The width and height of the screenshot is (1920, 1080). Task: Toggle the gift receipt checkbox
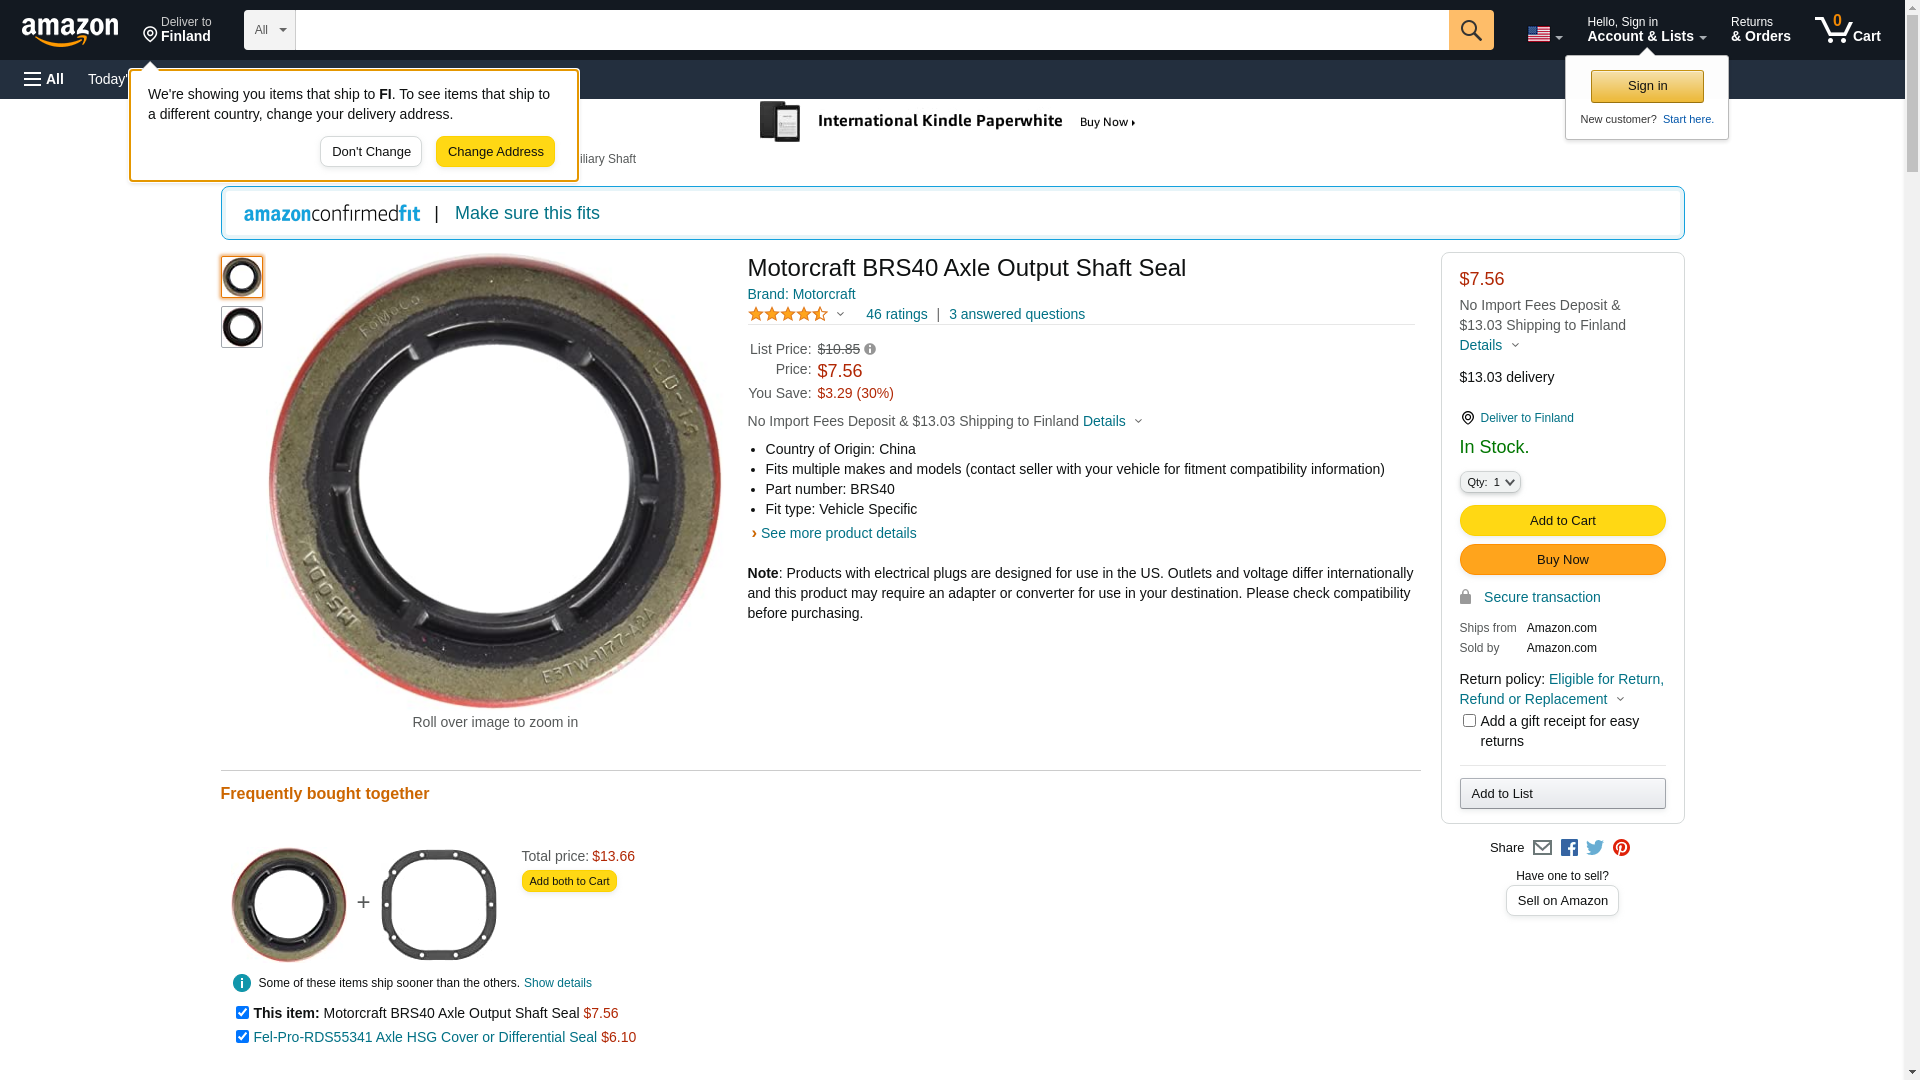1469,721
